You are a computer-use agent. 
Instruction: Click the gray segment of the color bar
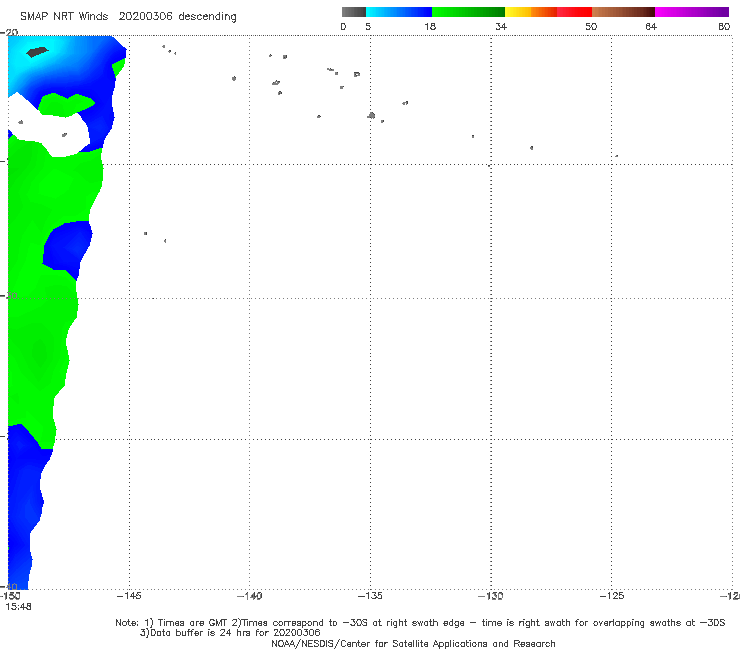pos(354,12)
